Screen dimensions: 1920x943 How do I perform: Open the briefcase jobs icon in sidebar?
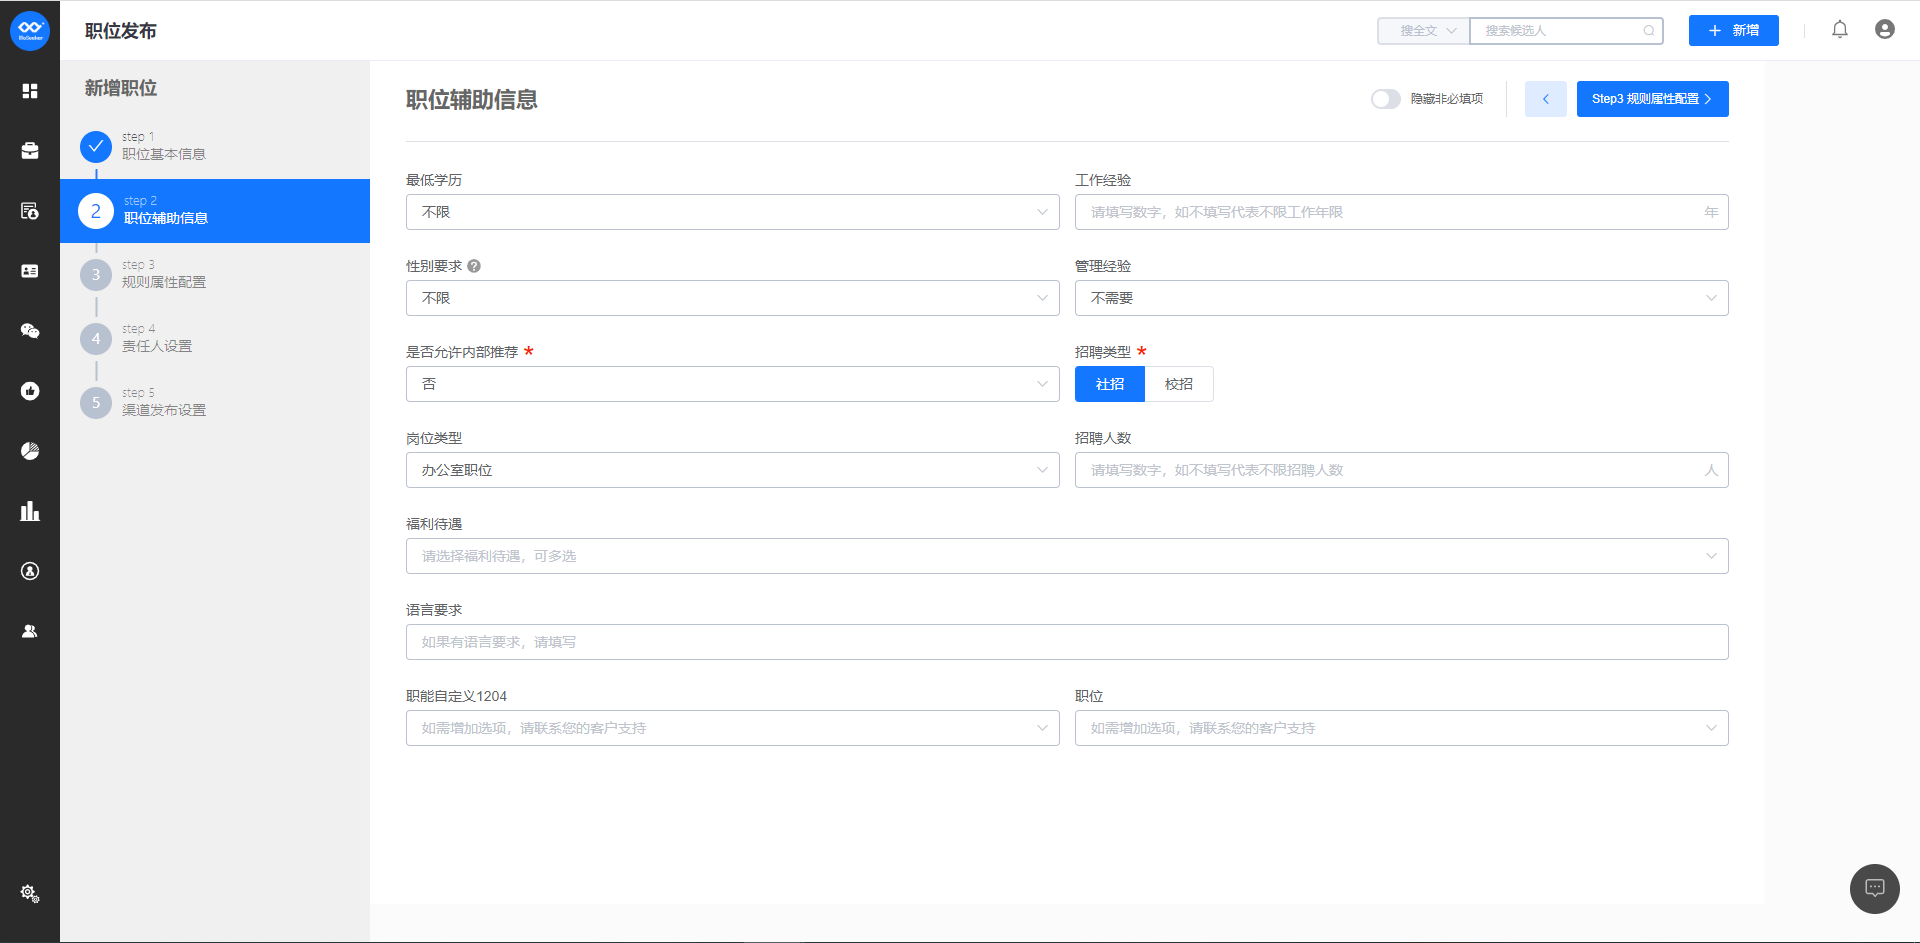pyautogui.click(x=30, y=151)
